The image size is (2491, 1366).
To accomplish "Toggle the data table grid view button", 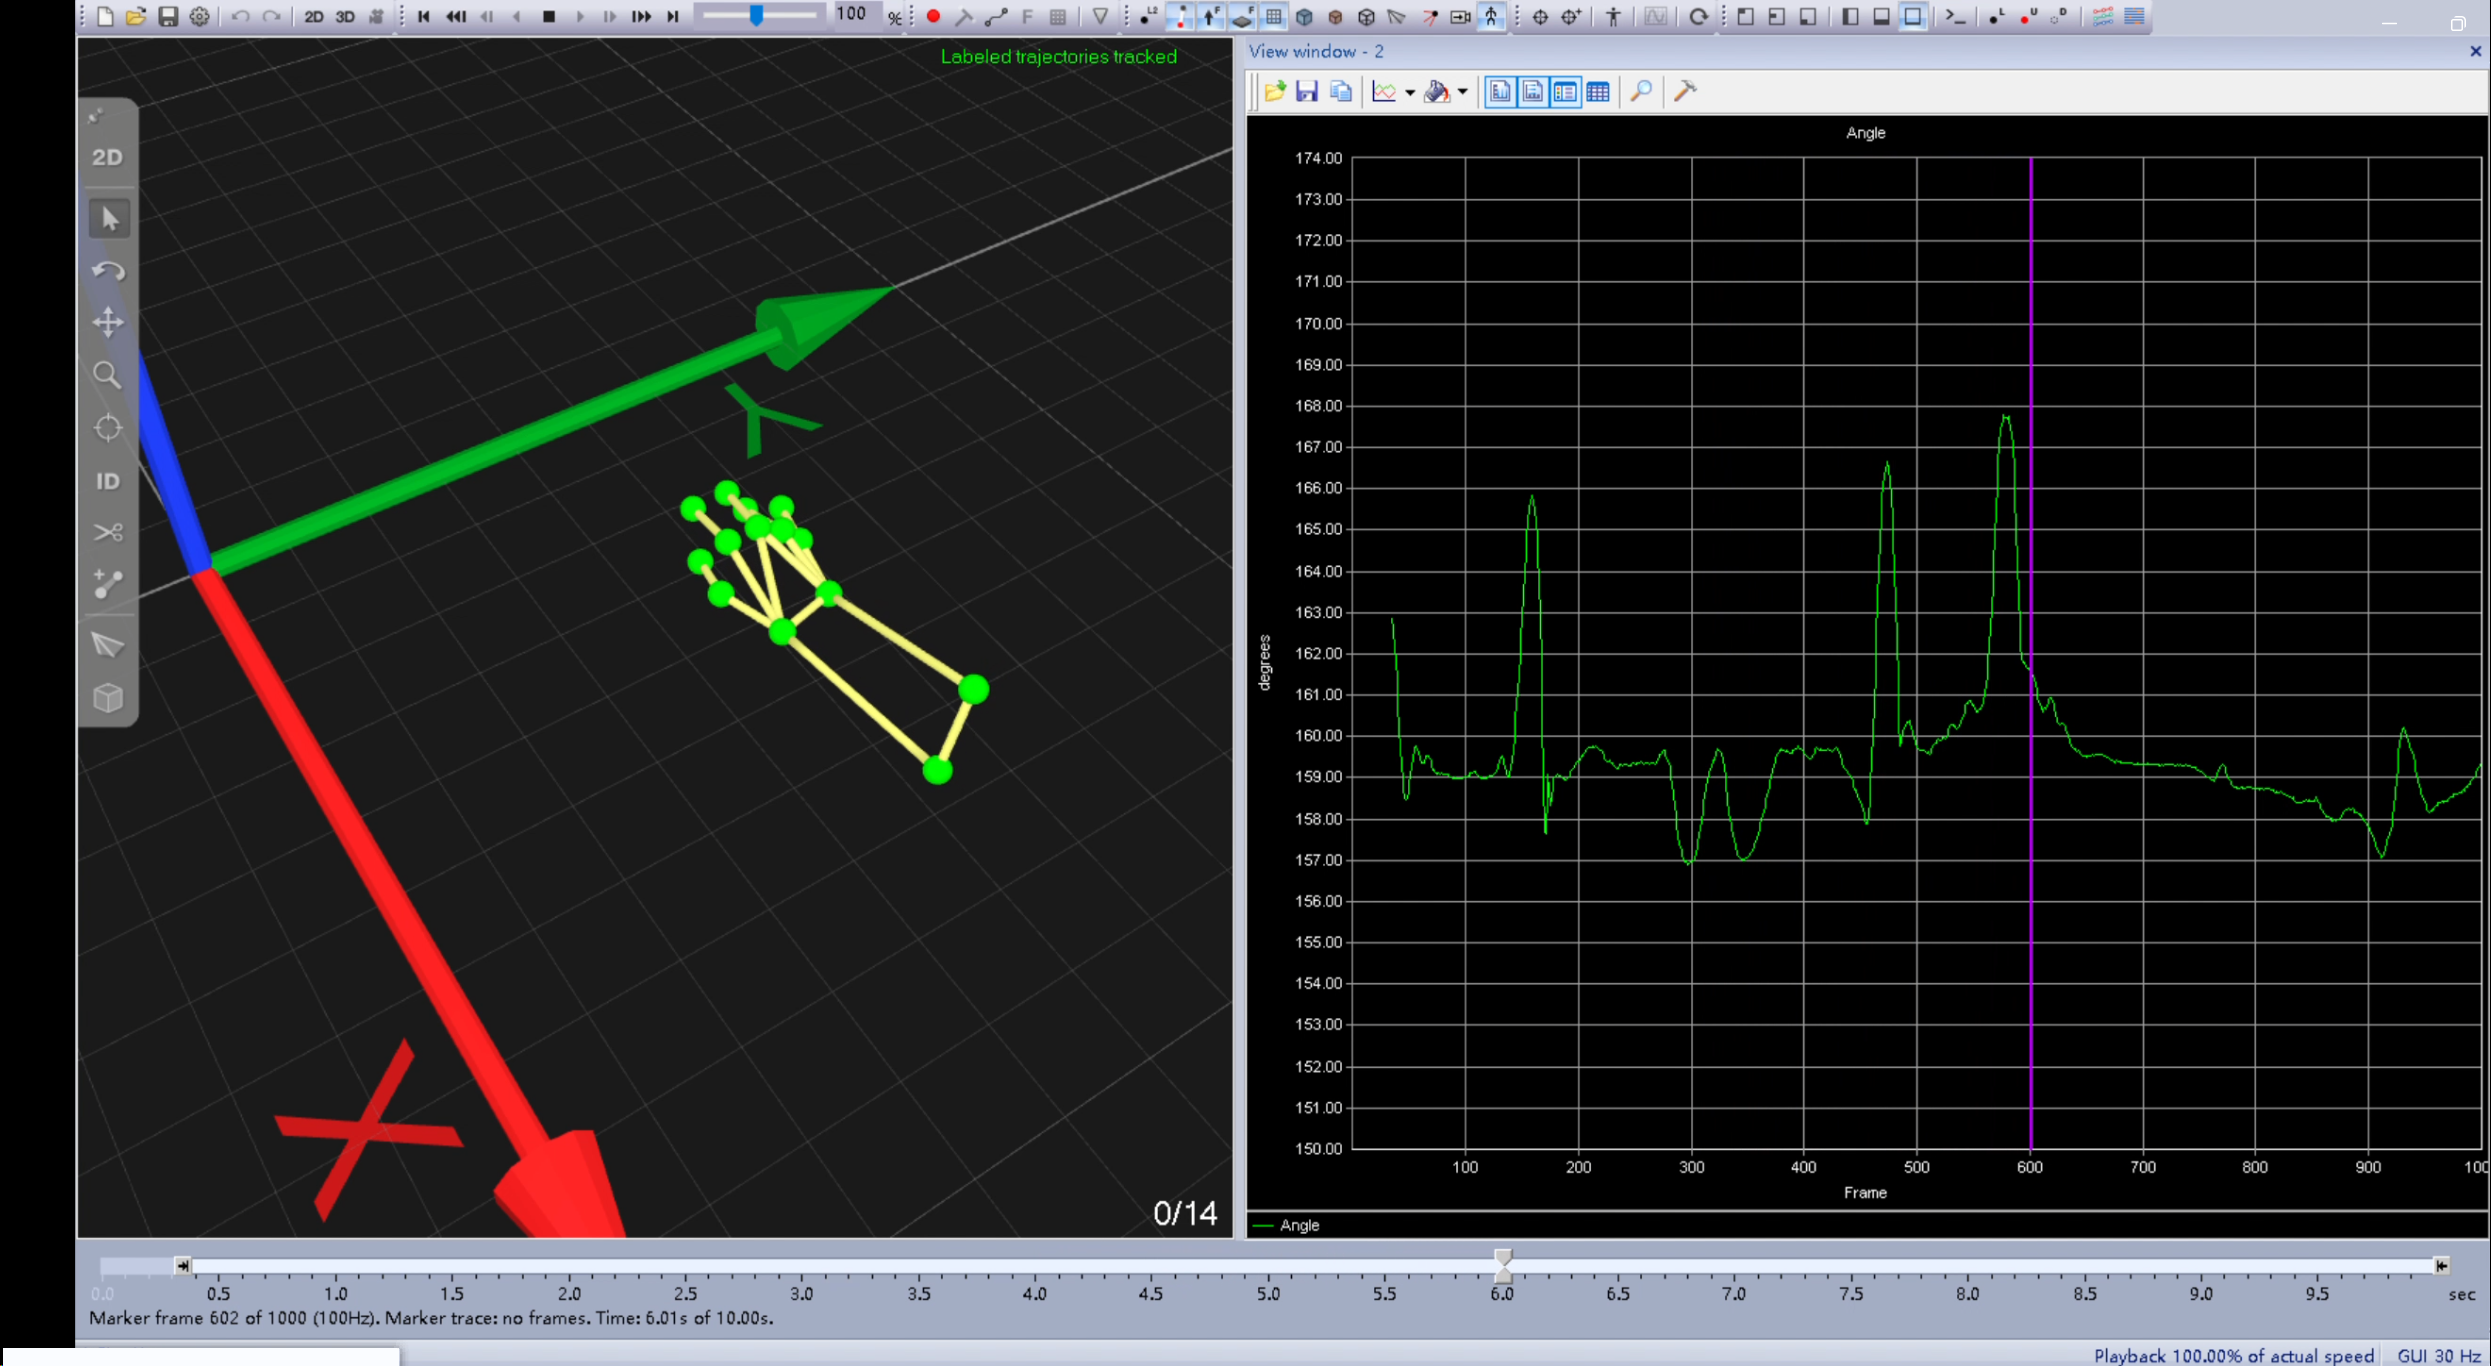I will click(x=1598, y=92).
